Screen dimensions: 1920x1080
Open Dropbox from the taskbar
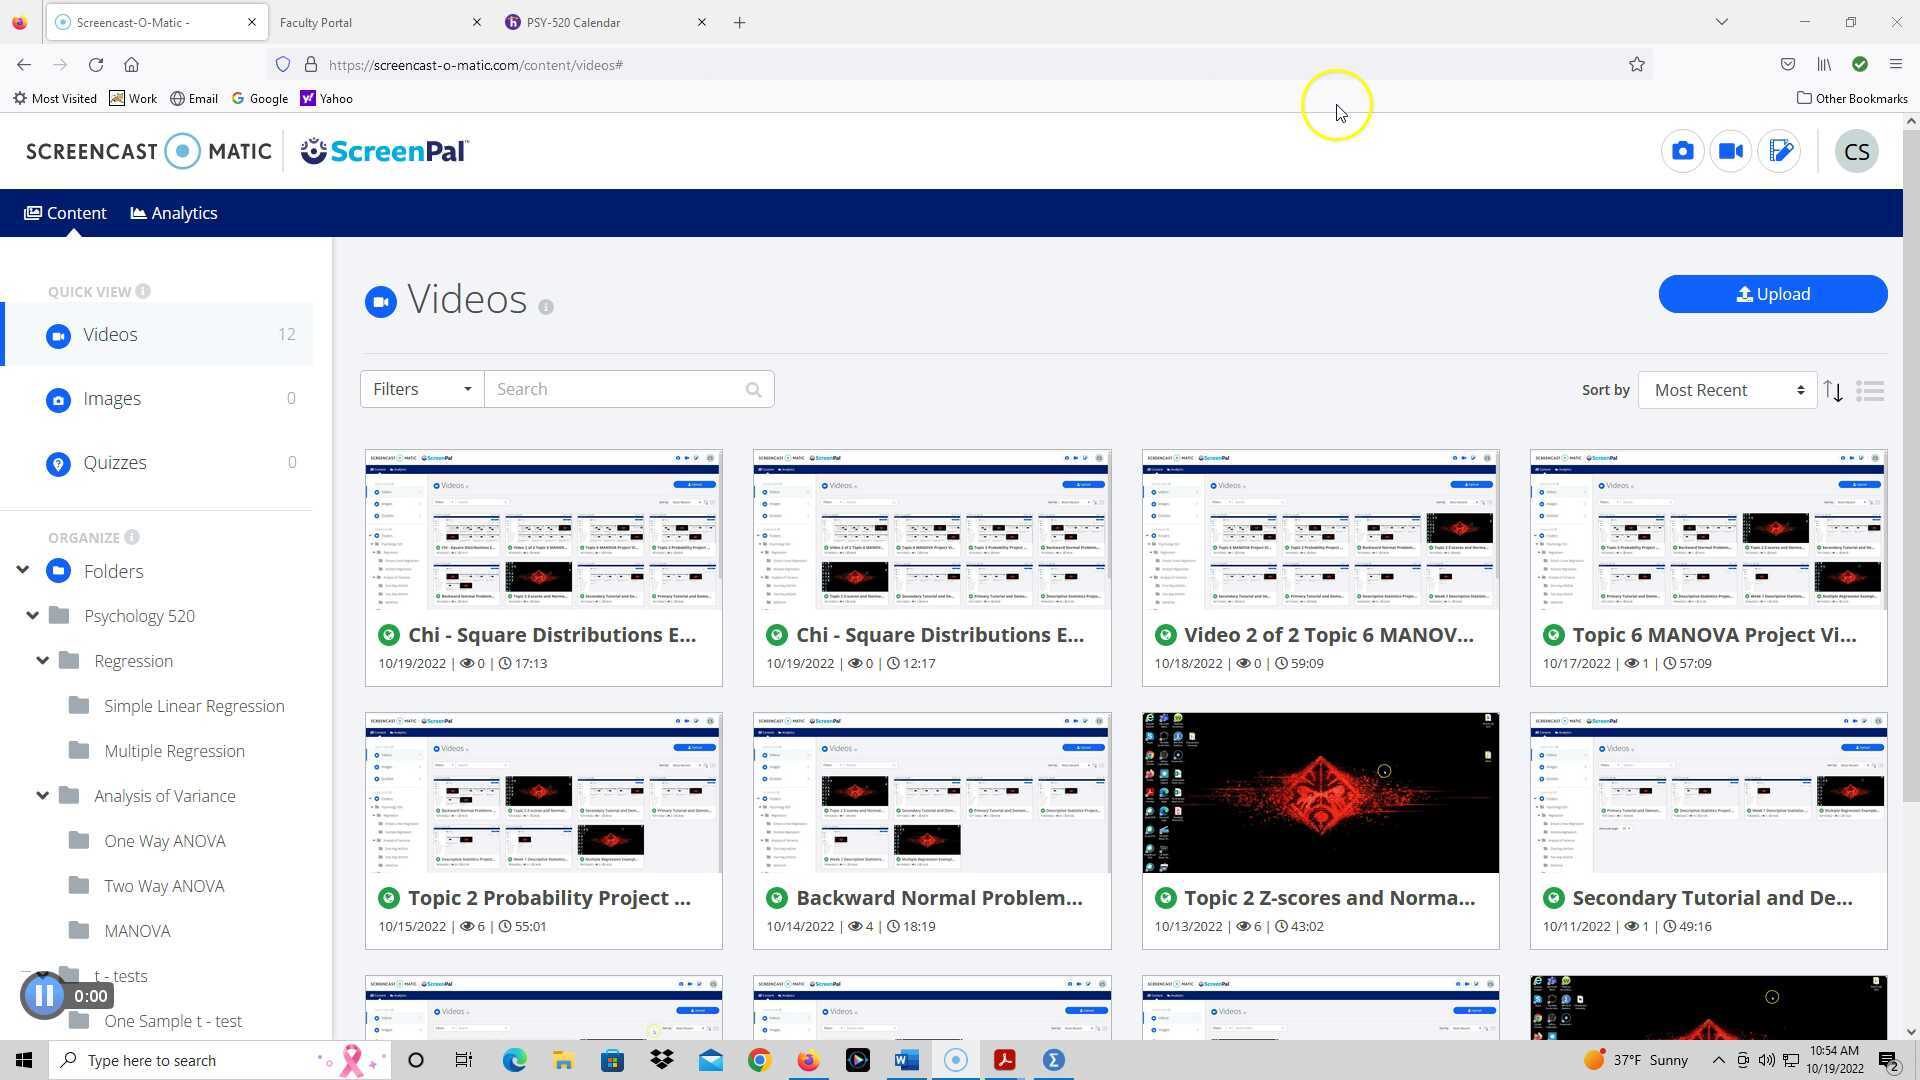coord(661,1060)
